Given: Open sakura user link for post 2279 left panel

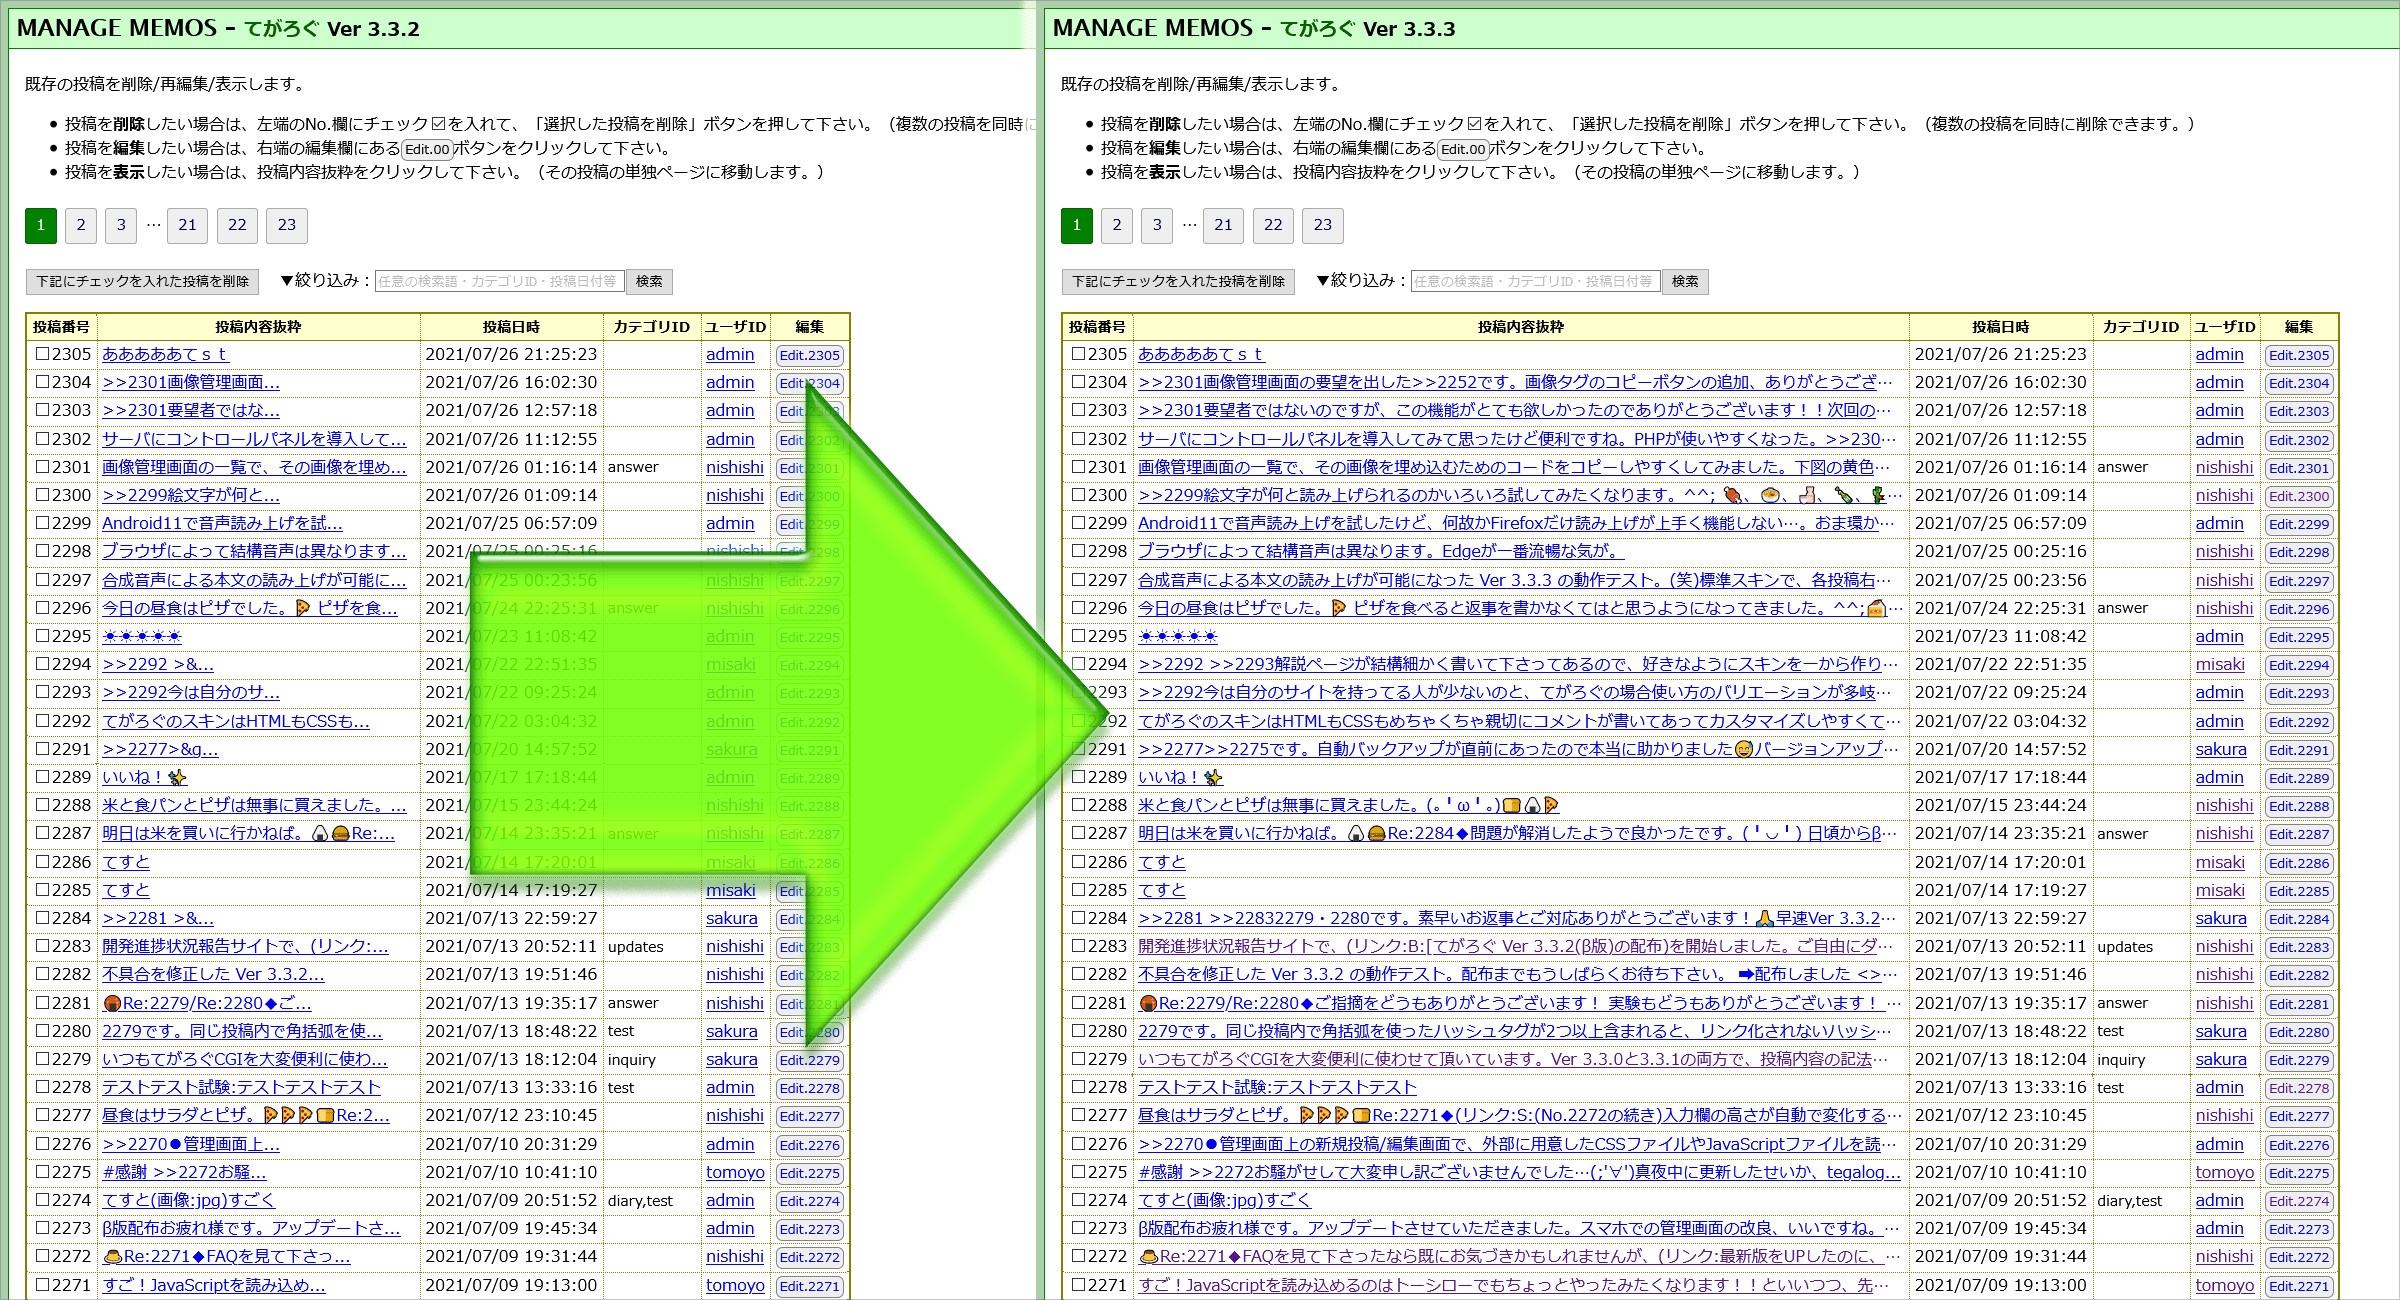Looking at the screenshot, I should pos(732,1059).
